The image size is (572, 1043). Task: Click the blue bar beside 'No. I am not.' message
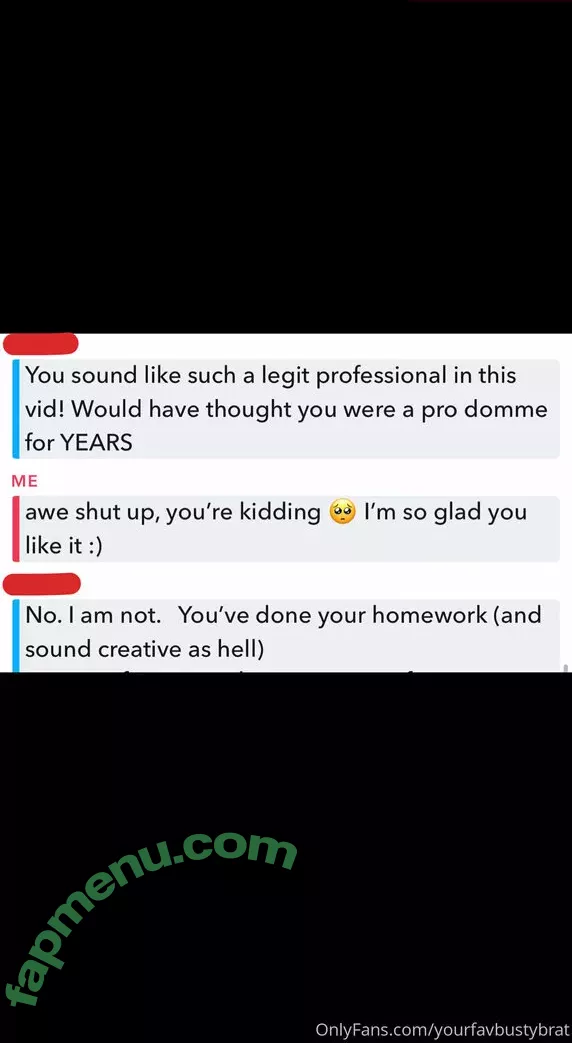pos(15,635)
